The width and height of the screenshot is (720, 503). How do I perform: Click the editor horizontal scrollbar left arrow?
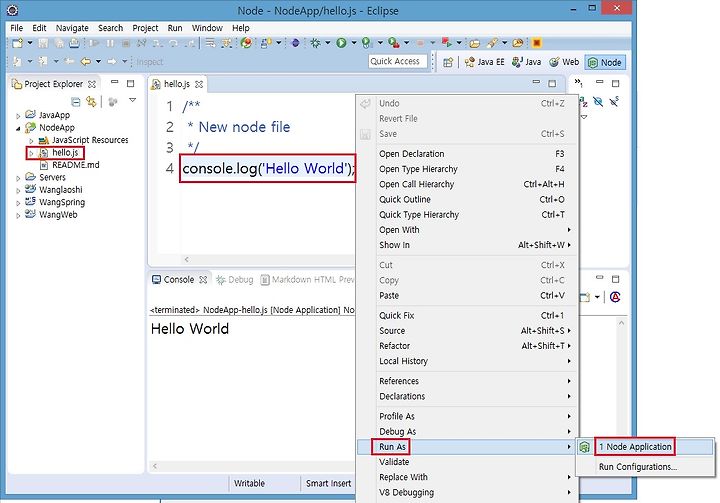coord(186,260)
